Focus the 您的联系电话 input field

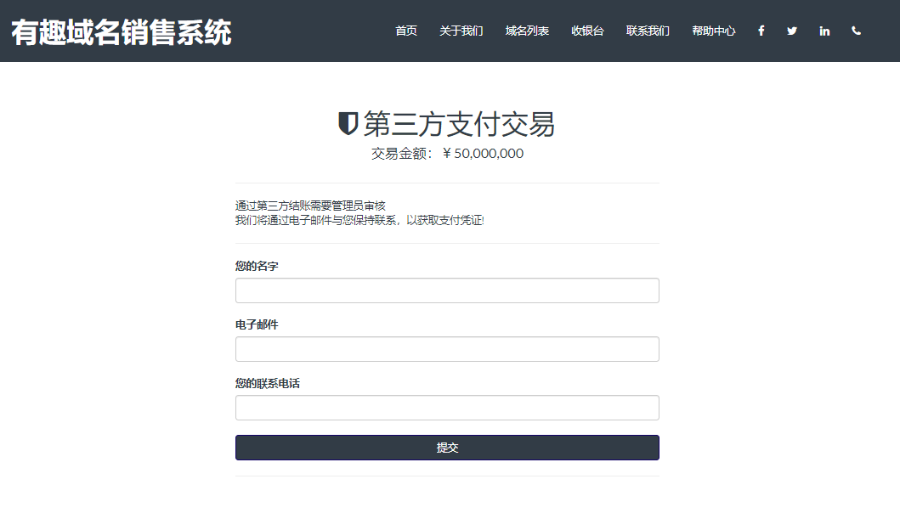tap(447, 407)
